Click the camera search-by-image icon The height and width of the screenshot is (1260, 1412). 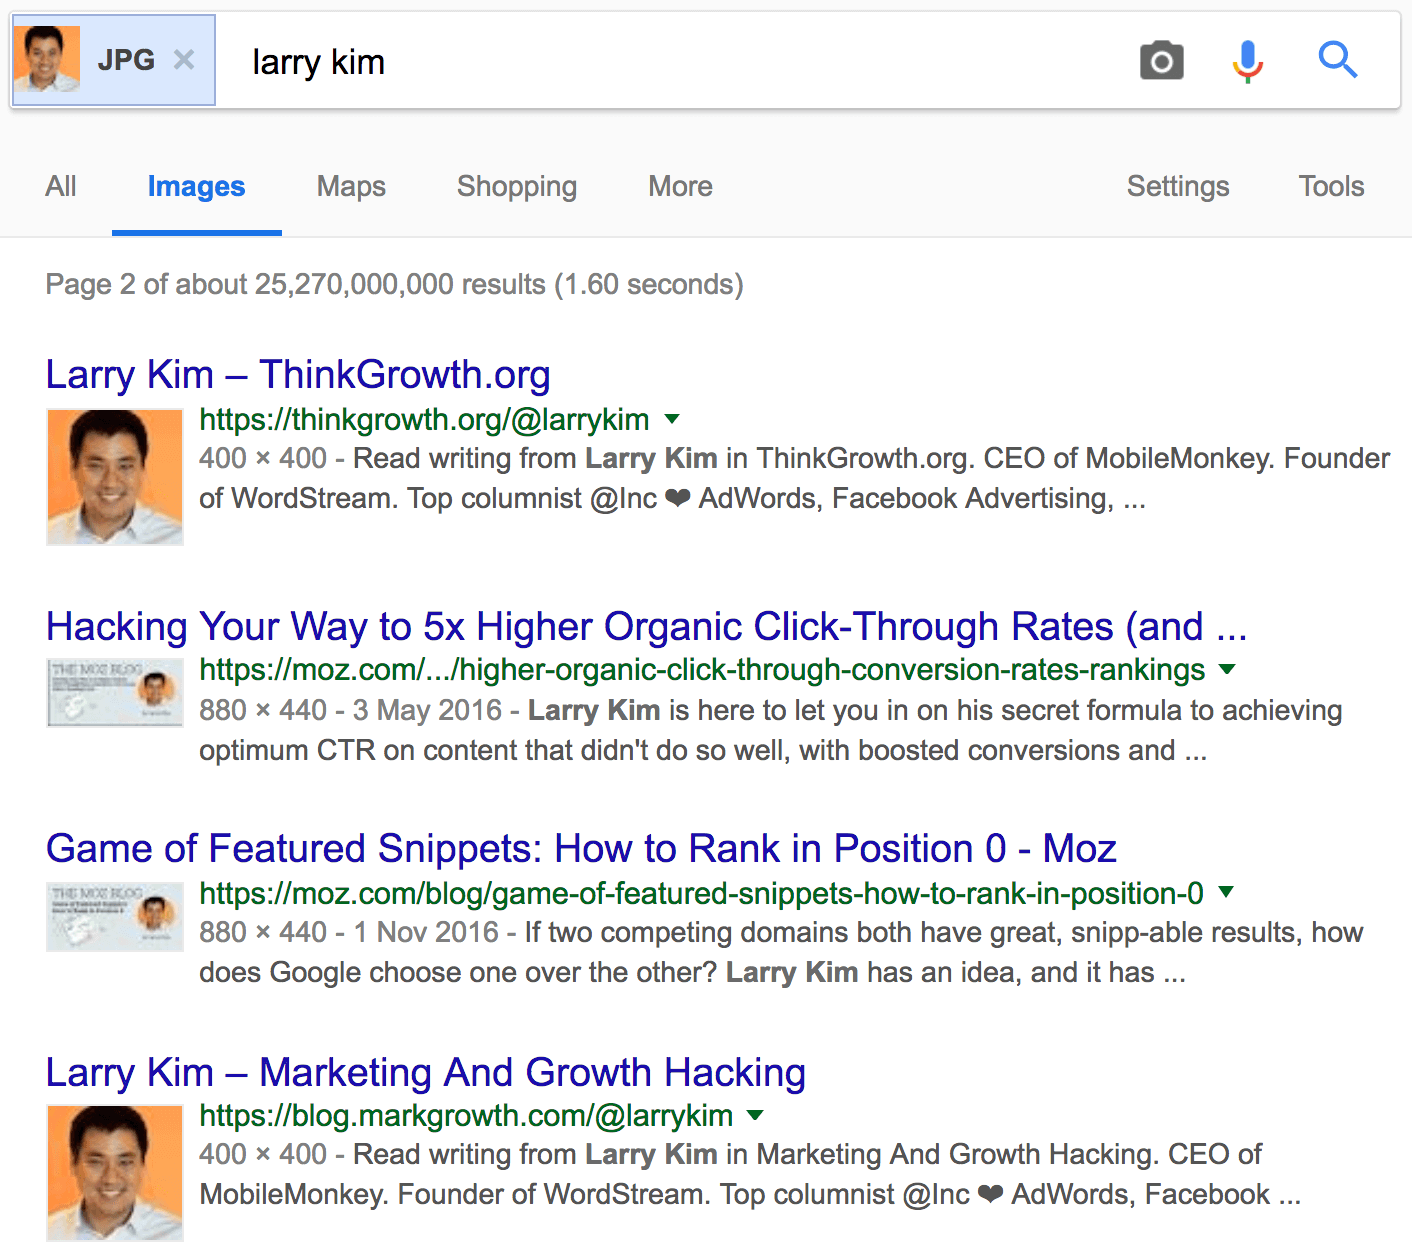(x=1161, y=61)
